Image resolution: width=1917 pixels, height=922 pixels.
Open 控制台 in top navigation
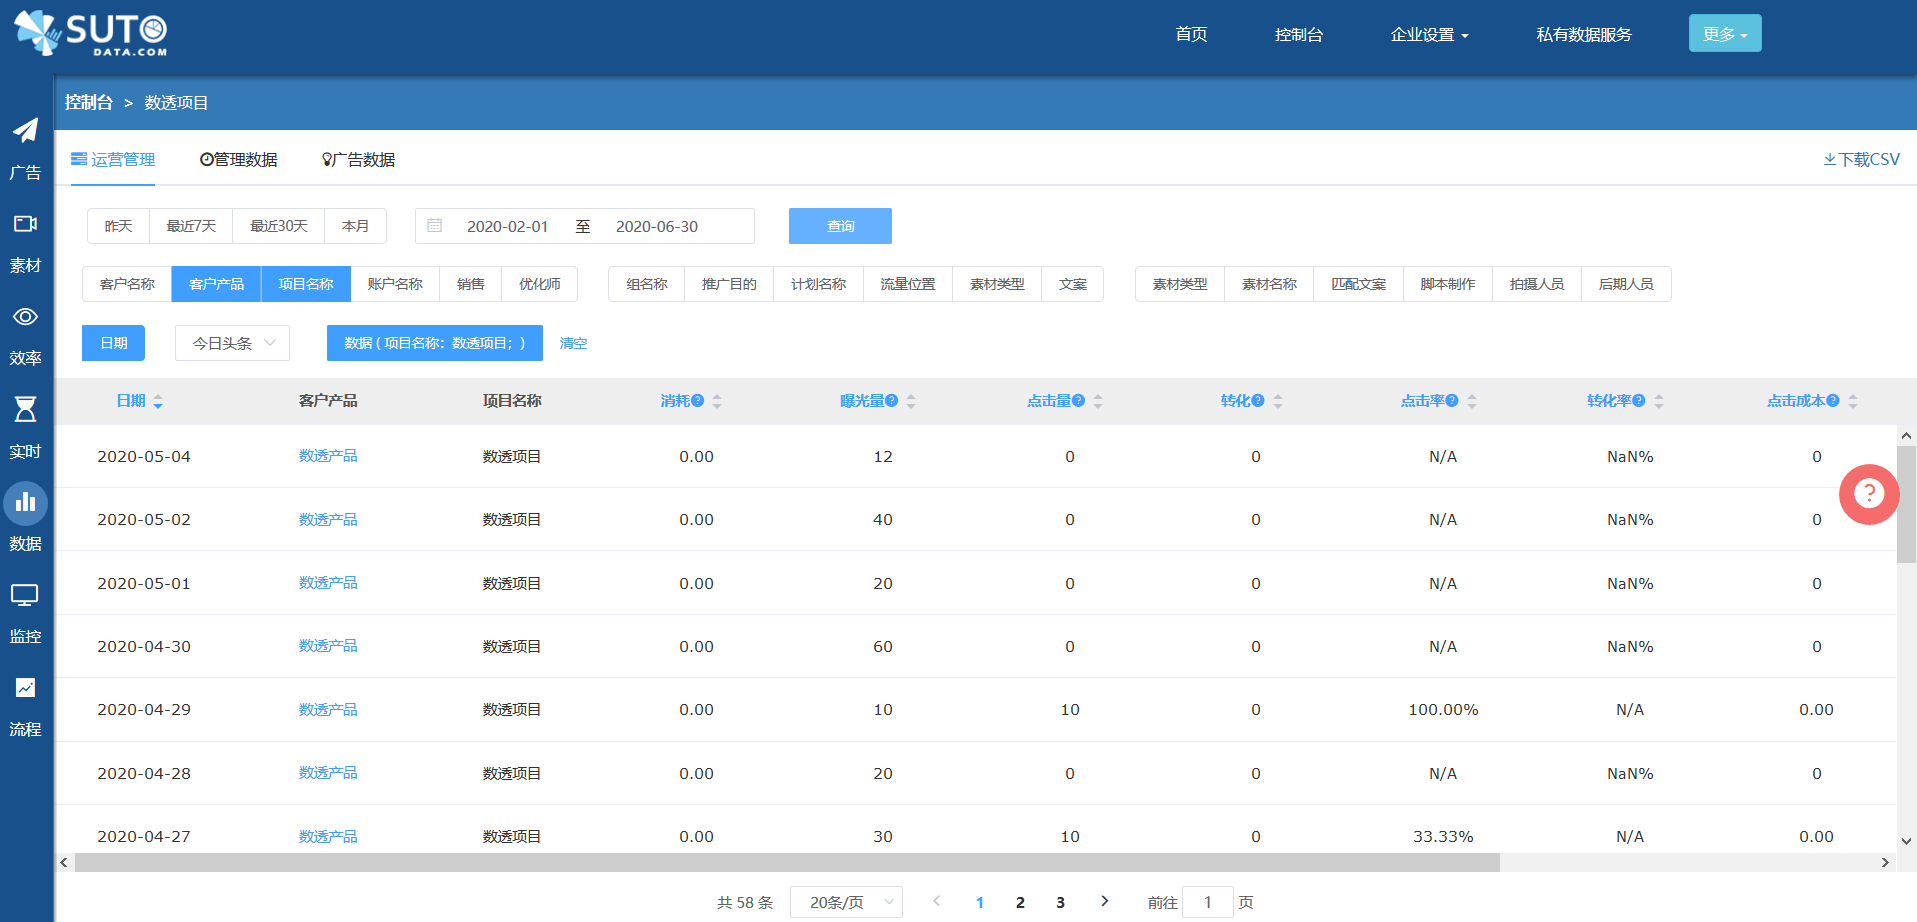point(1299,34)
